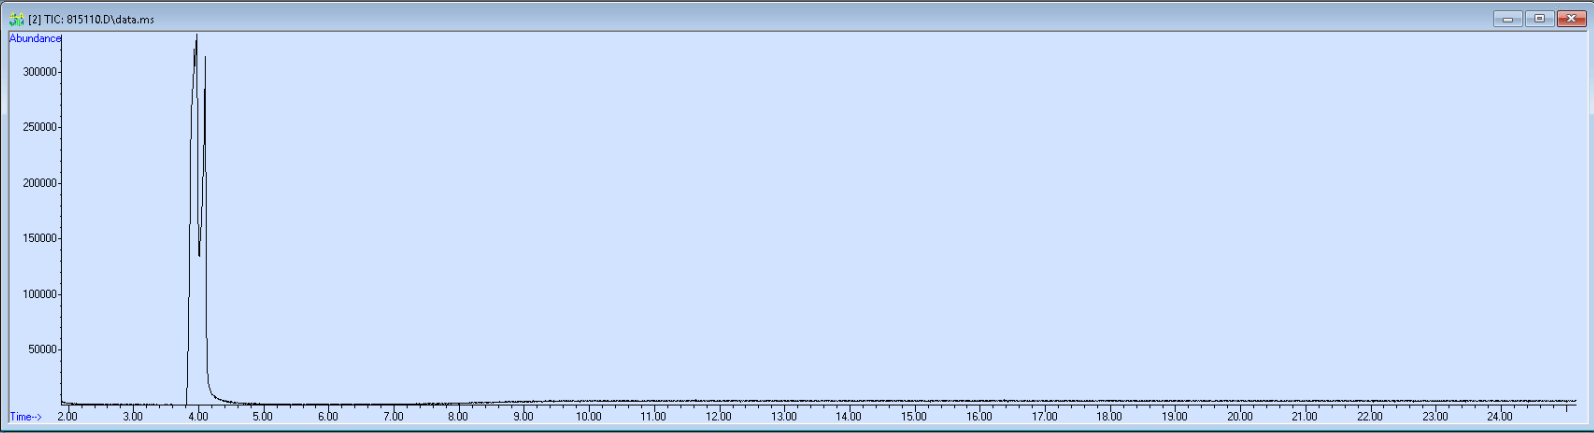Minimize the TIC chromatogram window

(x=1507, y=19)
